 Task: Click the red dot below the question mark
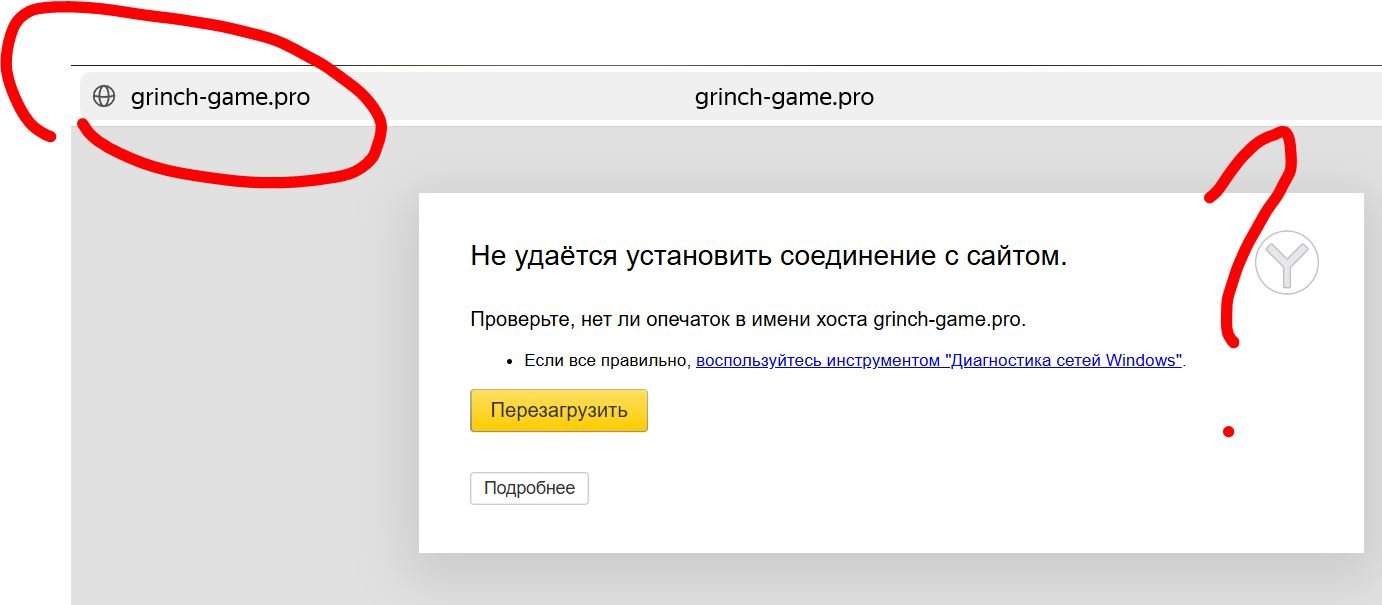[x=1229, y=432]
